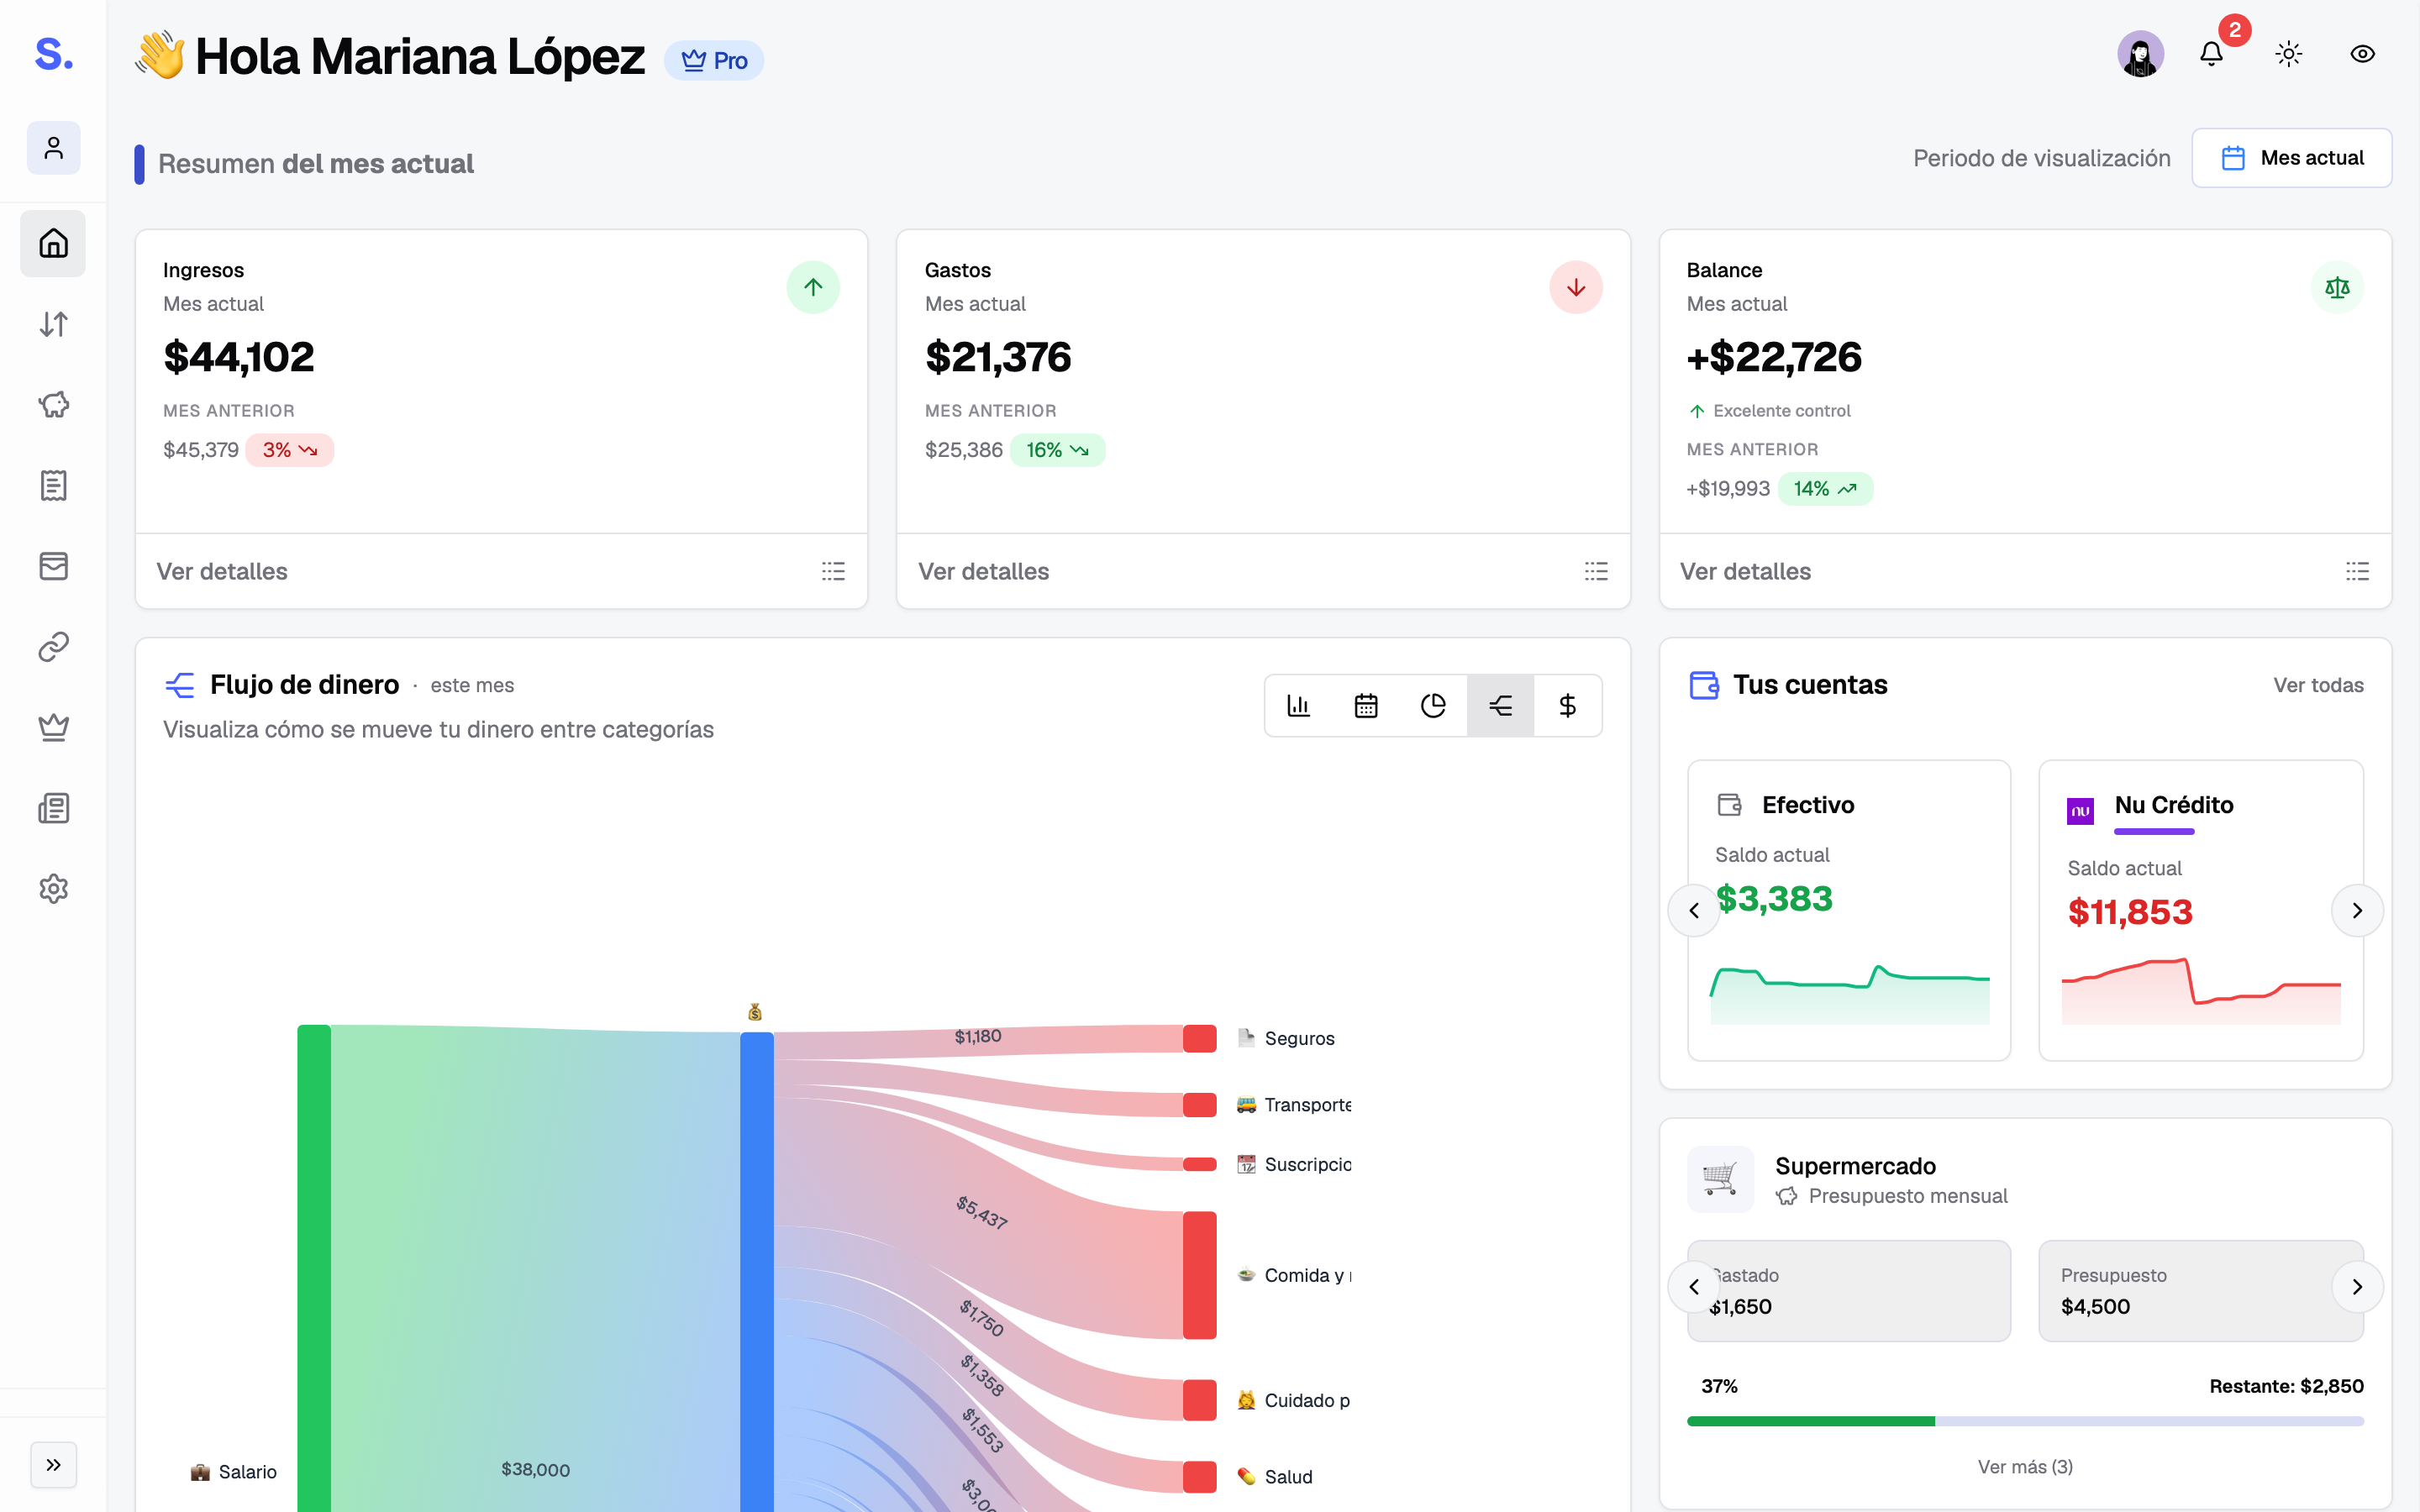The image size is (2420, 1512).
Task: Open the transactions up-down arrows sidebar icon
Action: pos(53,324)
